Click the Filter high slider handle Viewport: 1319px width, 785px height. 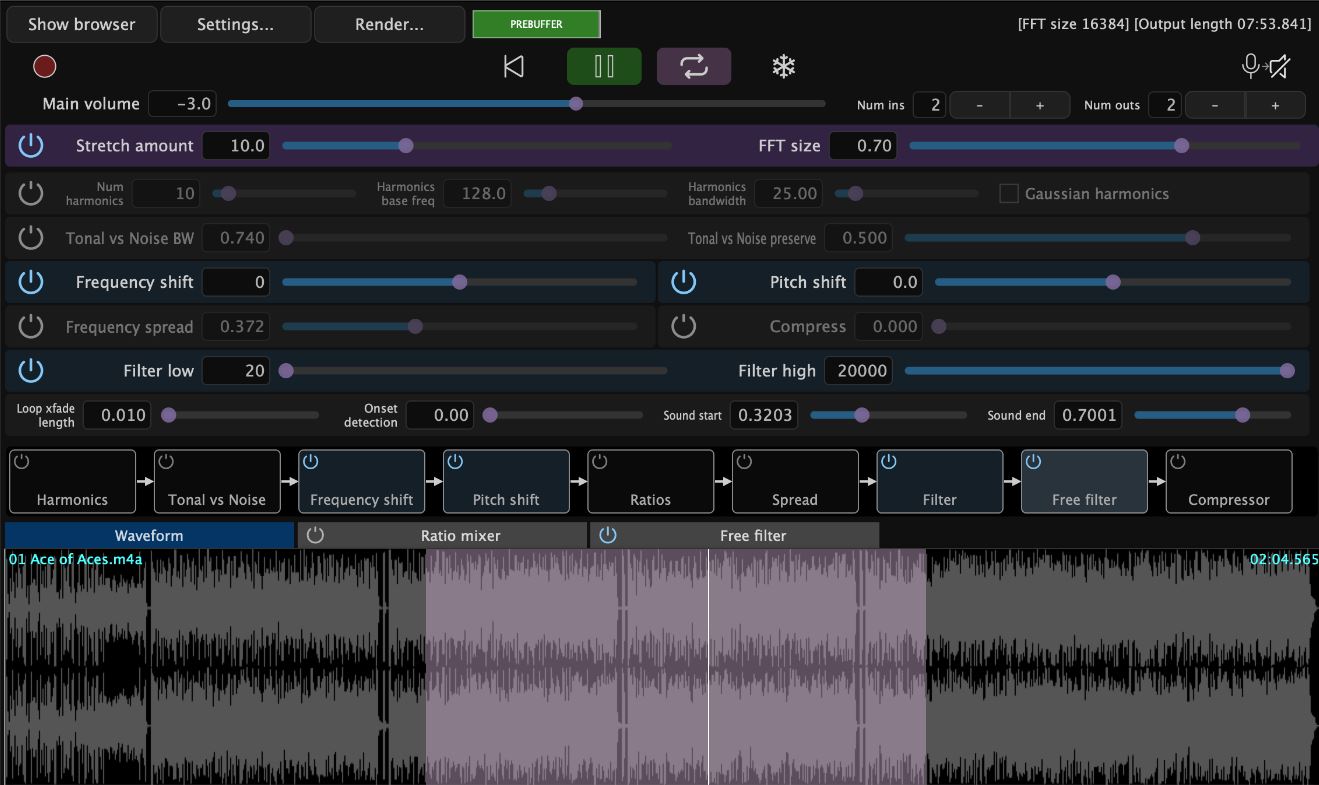1288,370
